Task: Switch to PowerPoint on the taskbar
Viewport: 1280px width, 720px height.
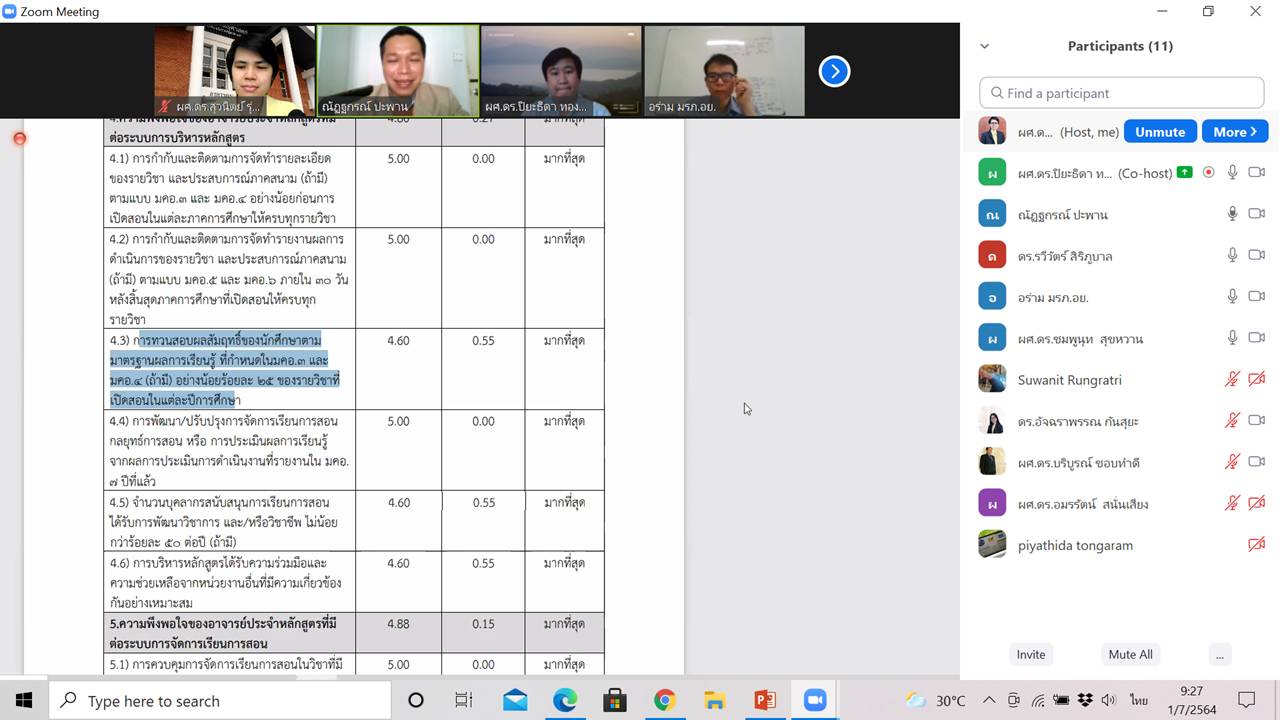Action: pyautogui.click(x=765, y=700)
